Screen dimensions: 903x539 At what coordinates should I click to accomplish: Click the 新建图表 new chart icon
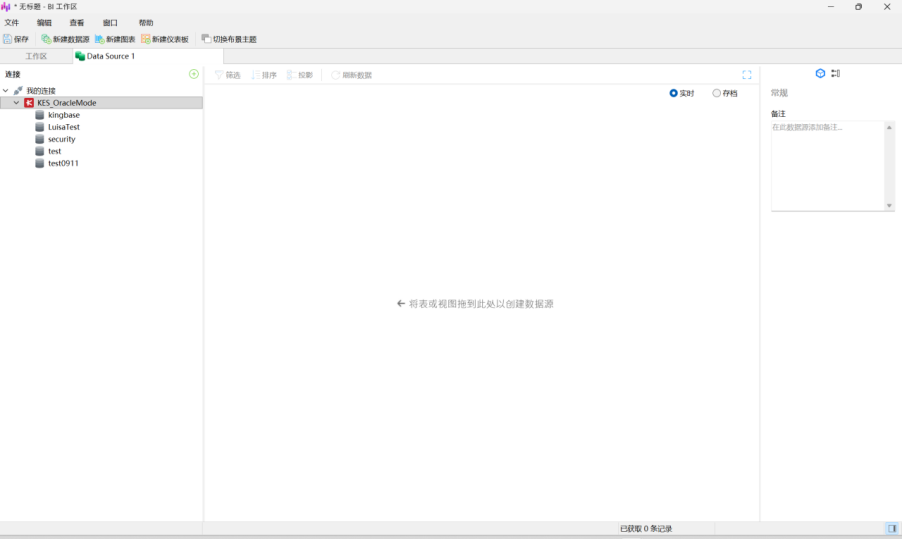coord(99,39)
